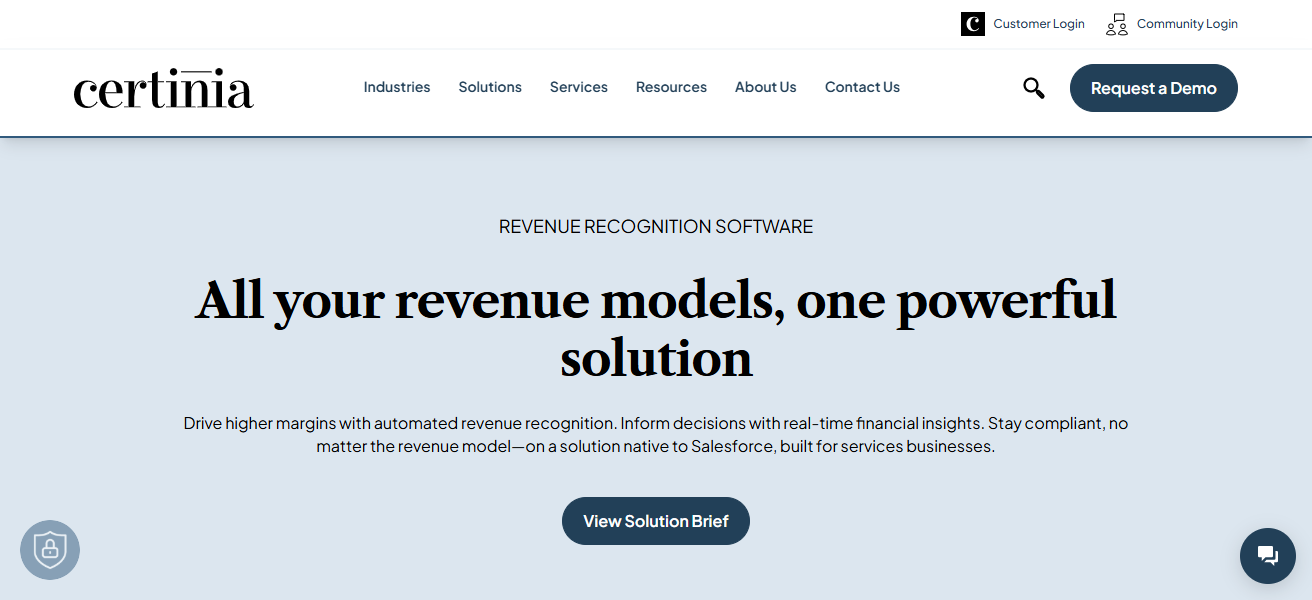Click the Request a Demo button

click(x=1153, y=88)
